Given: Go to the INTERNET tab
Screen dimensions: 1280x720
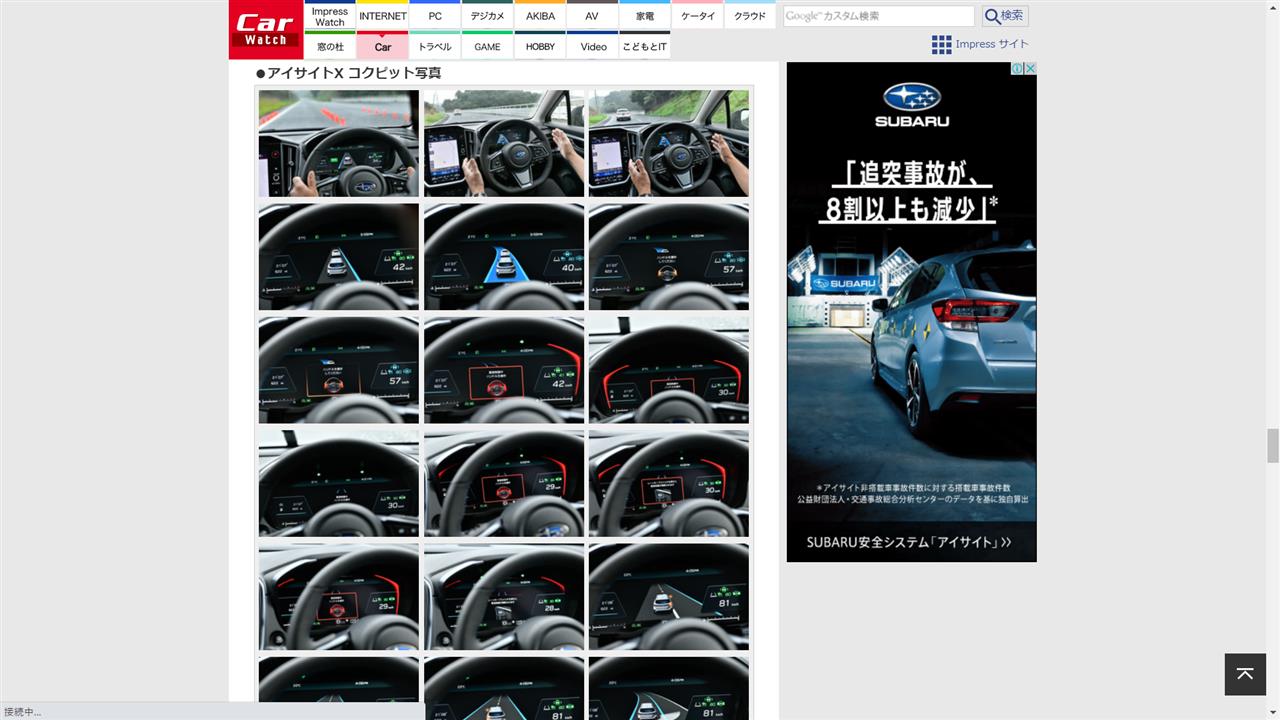Looking at the screenshot, I should [383, 16].
